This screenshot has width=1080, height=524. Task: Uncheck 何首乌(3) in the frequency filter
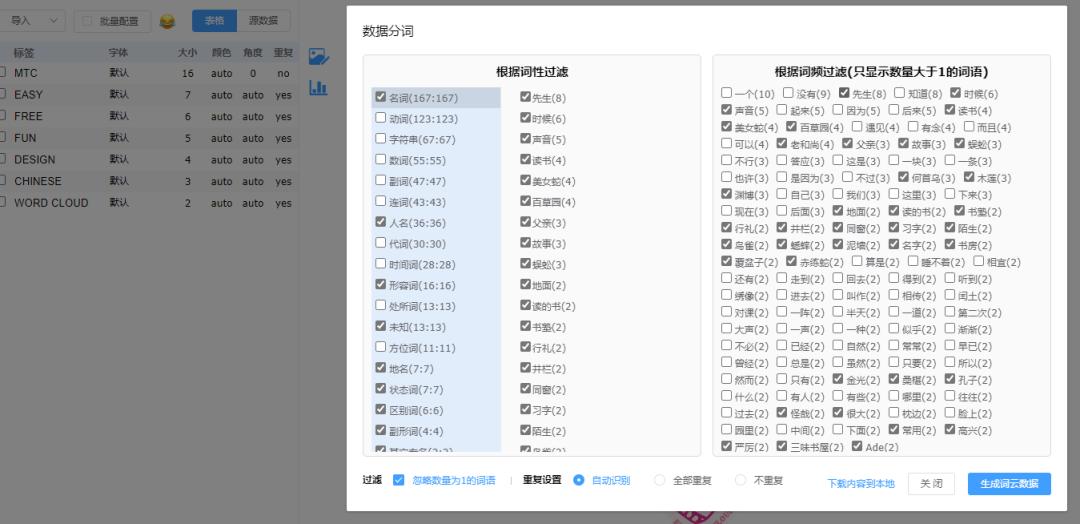click(x=904, y=176)
